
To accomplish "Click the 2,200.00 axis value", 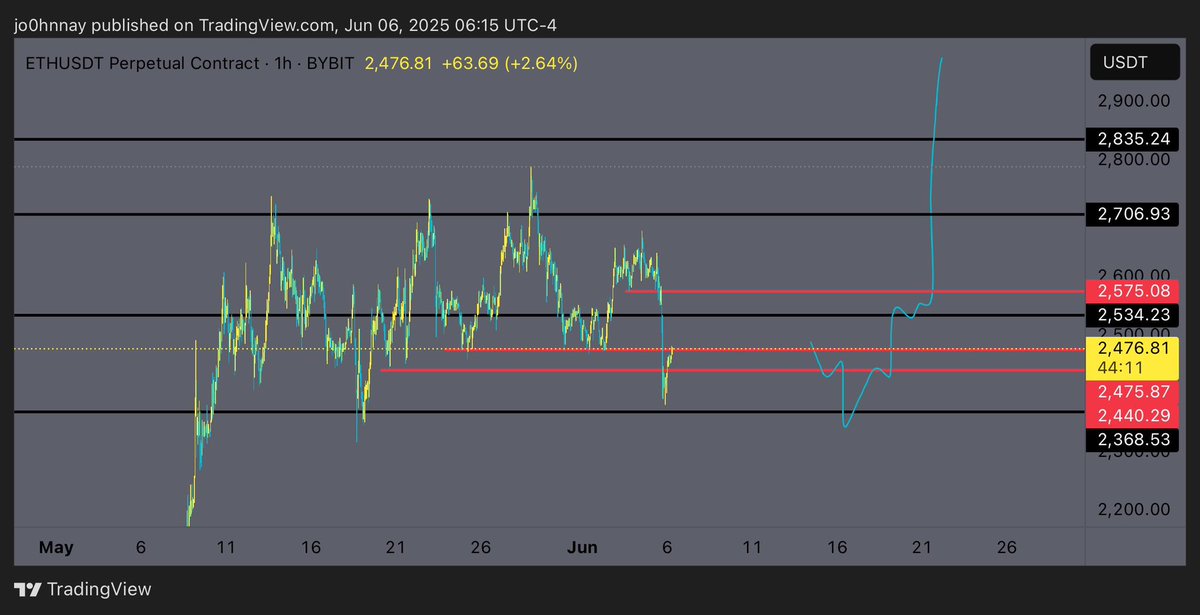I will click(1133, 509).
